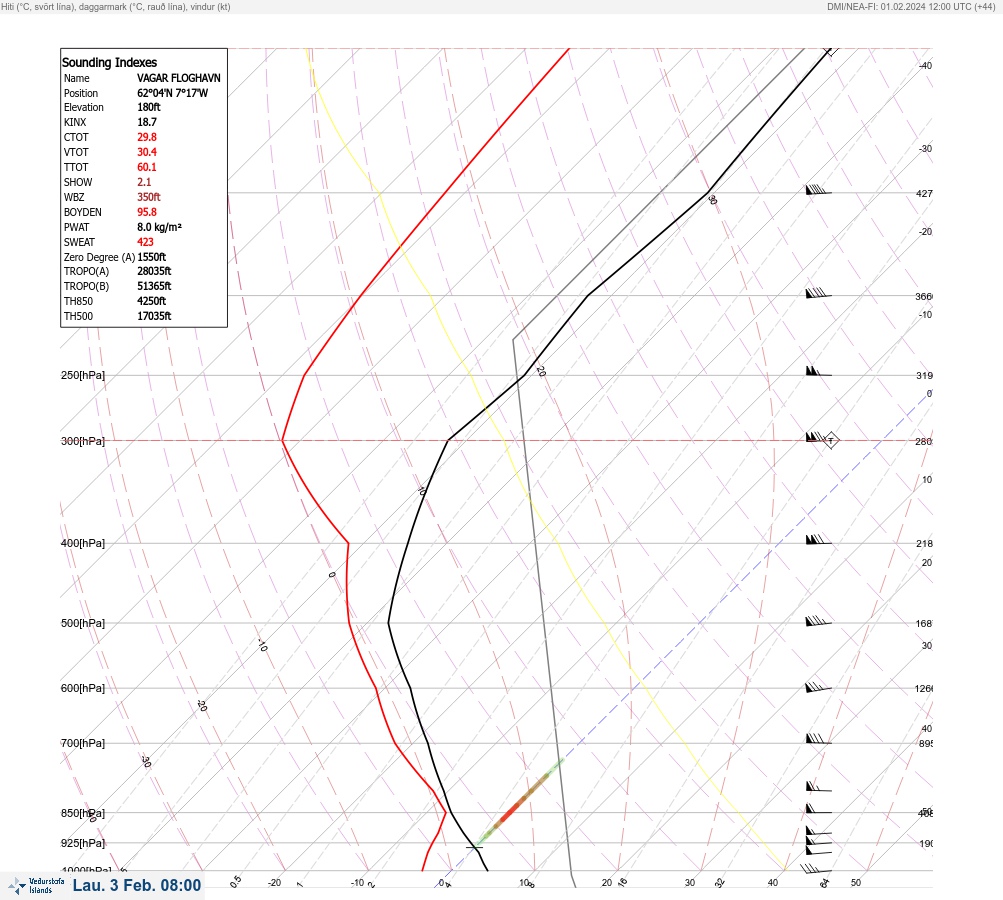Click the VTOT value 30.4
1003x900 pixels.
click(x=146, y=152)
